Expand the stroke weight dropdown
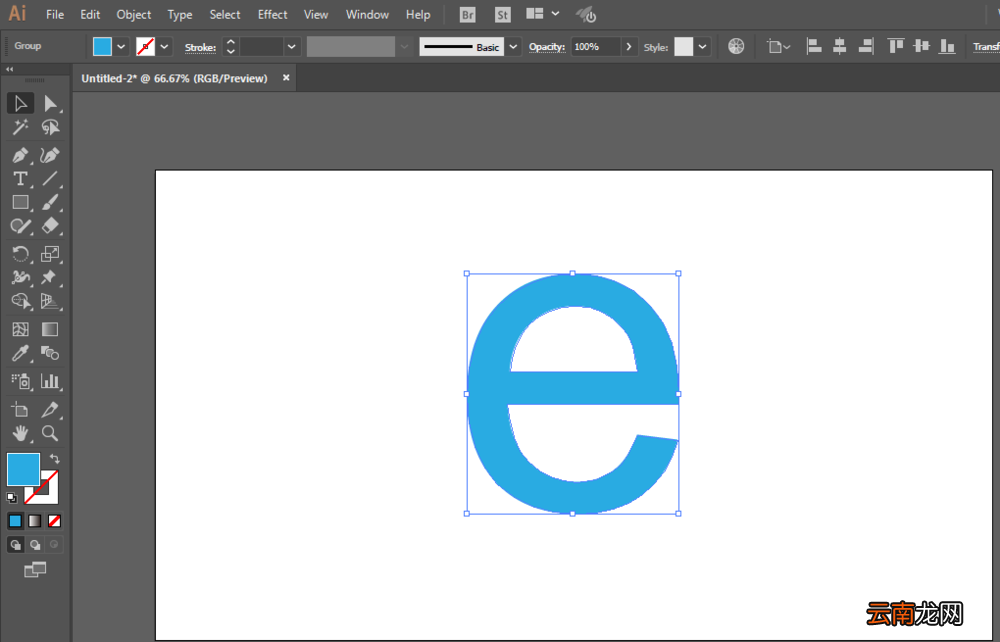The height and width of the screenshot is (642, 1000). (x=291, y=47)
